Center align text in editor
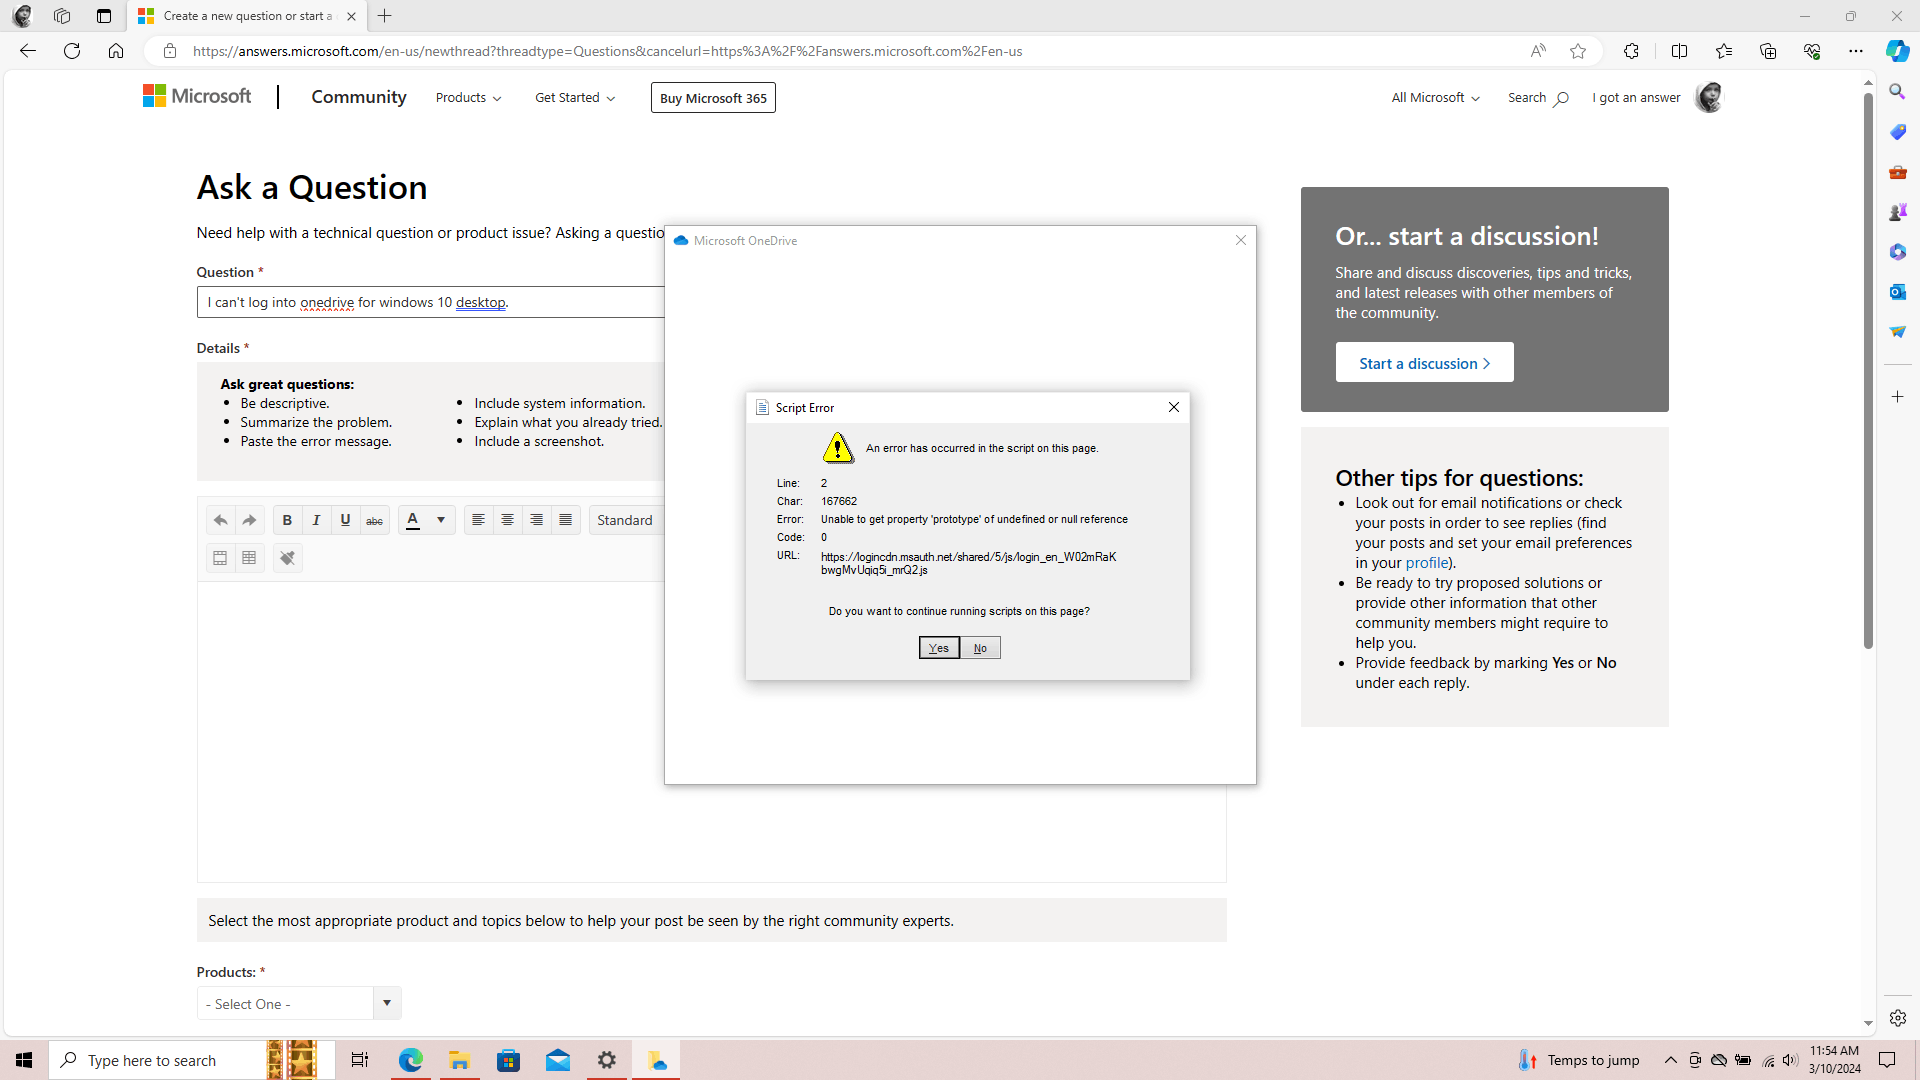Screen dimensions: 1920x1080 pyautogui.click(x=507, y=520)
